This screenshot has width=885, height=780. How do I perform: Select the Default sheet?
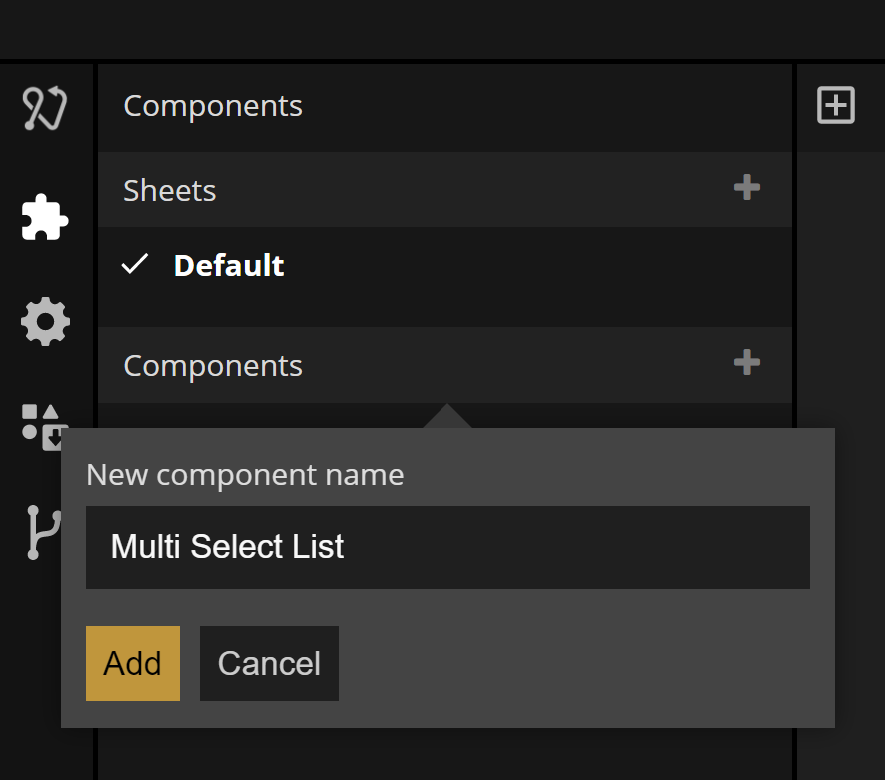229,265
